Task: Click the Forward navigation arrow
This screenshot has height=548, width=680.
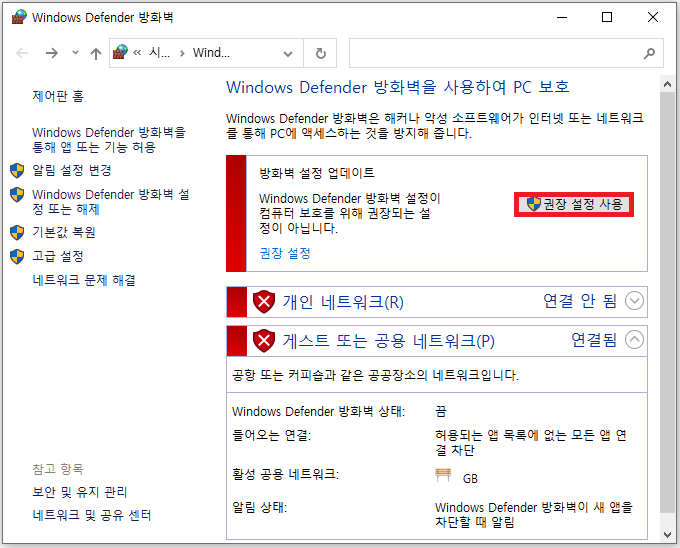Action: coord(52,53)
